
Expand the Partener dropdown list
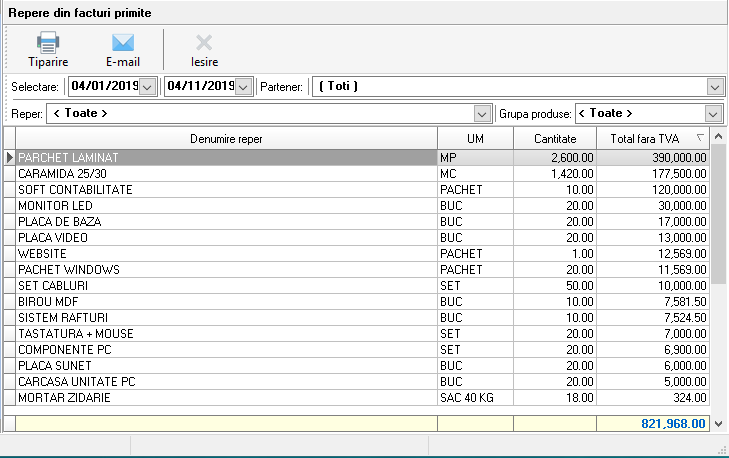(714, 87)
